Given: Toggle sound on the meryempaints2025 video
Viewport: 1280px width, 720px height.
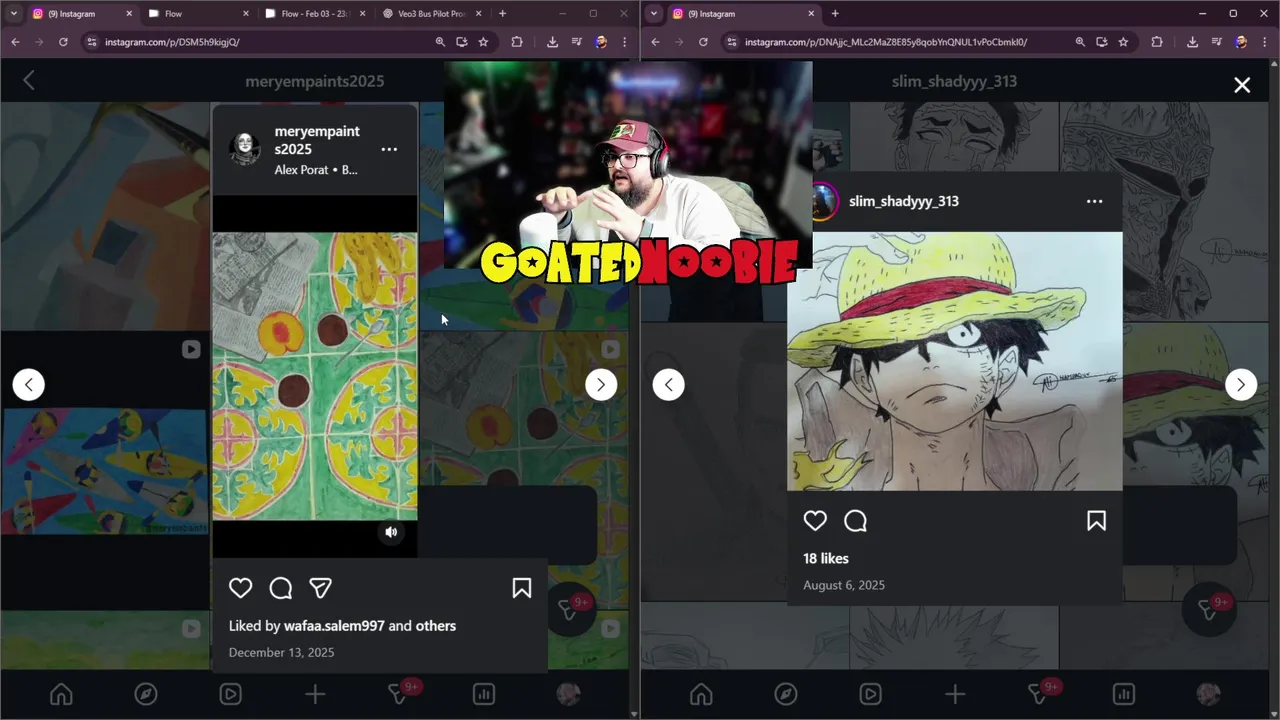Looking at the screenshot, I should click(x=391, y=532).
